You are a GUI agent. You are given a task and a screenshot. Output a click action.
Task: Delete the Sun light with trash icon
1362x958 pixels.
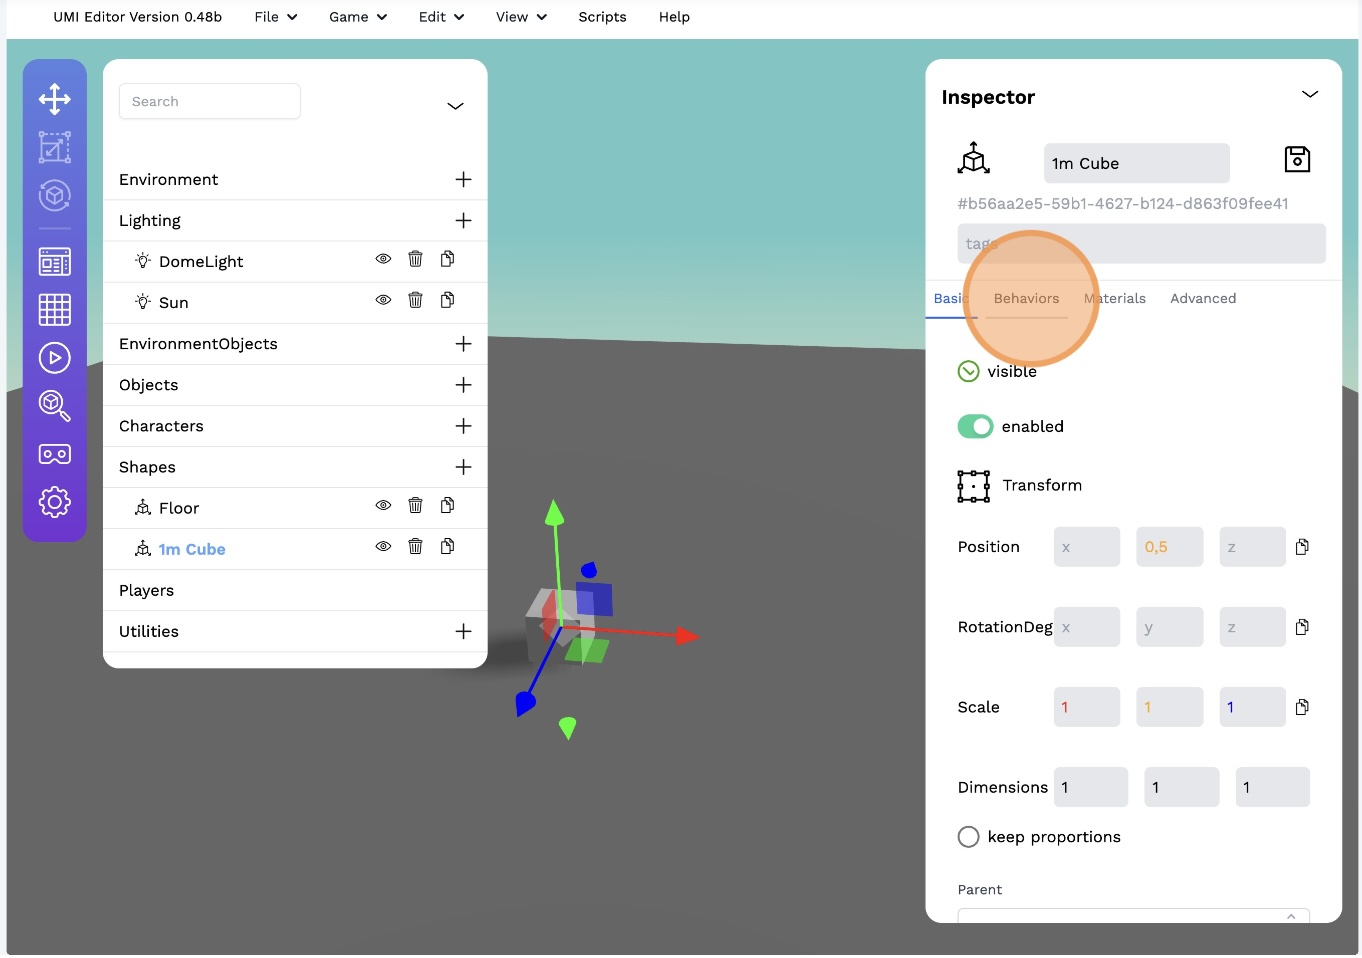(x=415, y=300)
